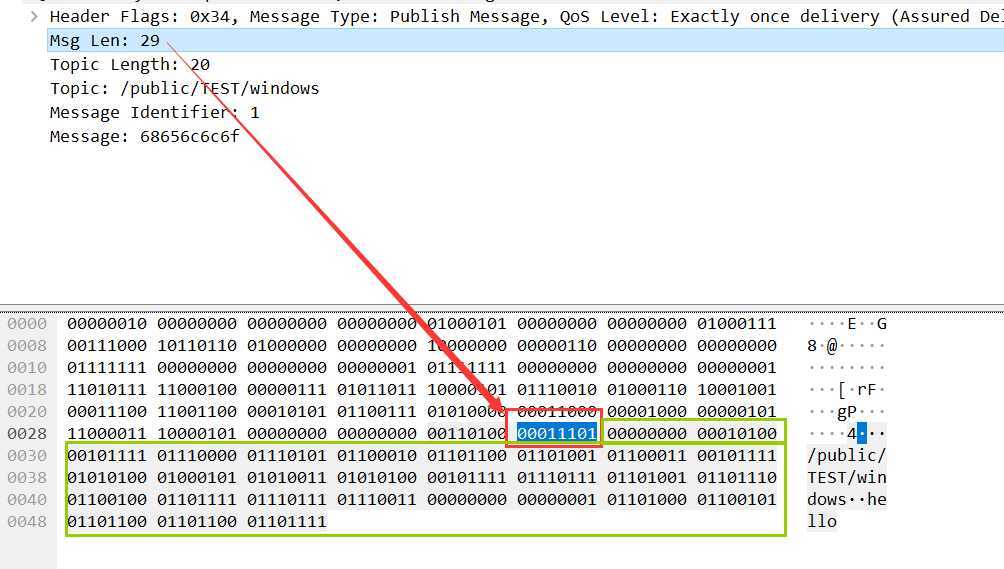Click byte 11001100 in row 0020
The height and width of the screenshot is (569, 1004).
click(x=197, y=412)
